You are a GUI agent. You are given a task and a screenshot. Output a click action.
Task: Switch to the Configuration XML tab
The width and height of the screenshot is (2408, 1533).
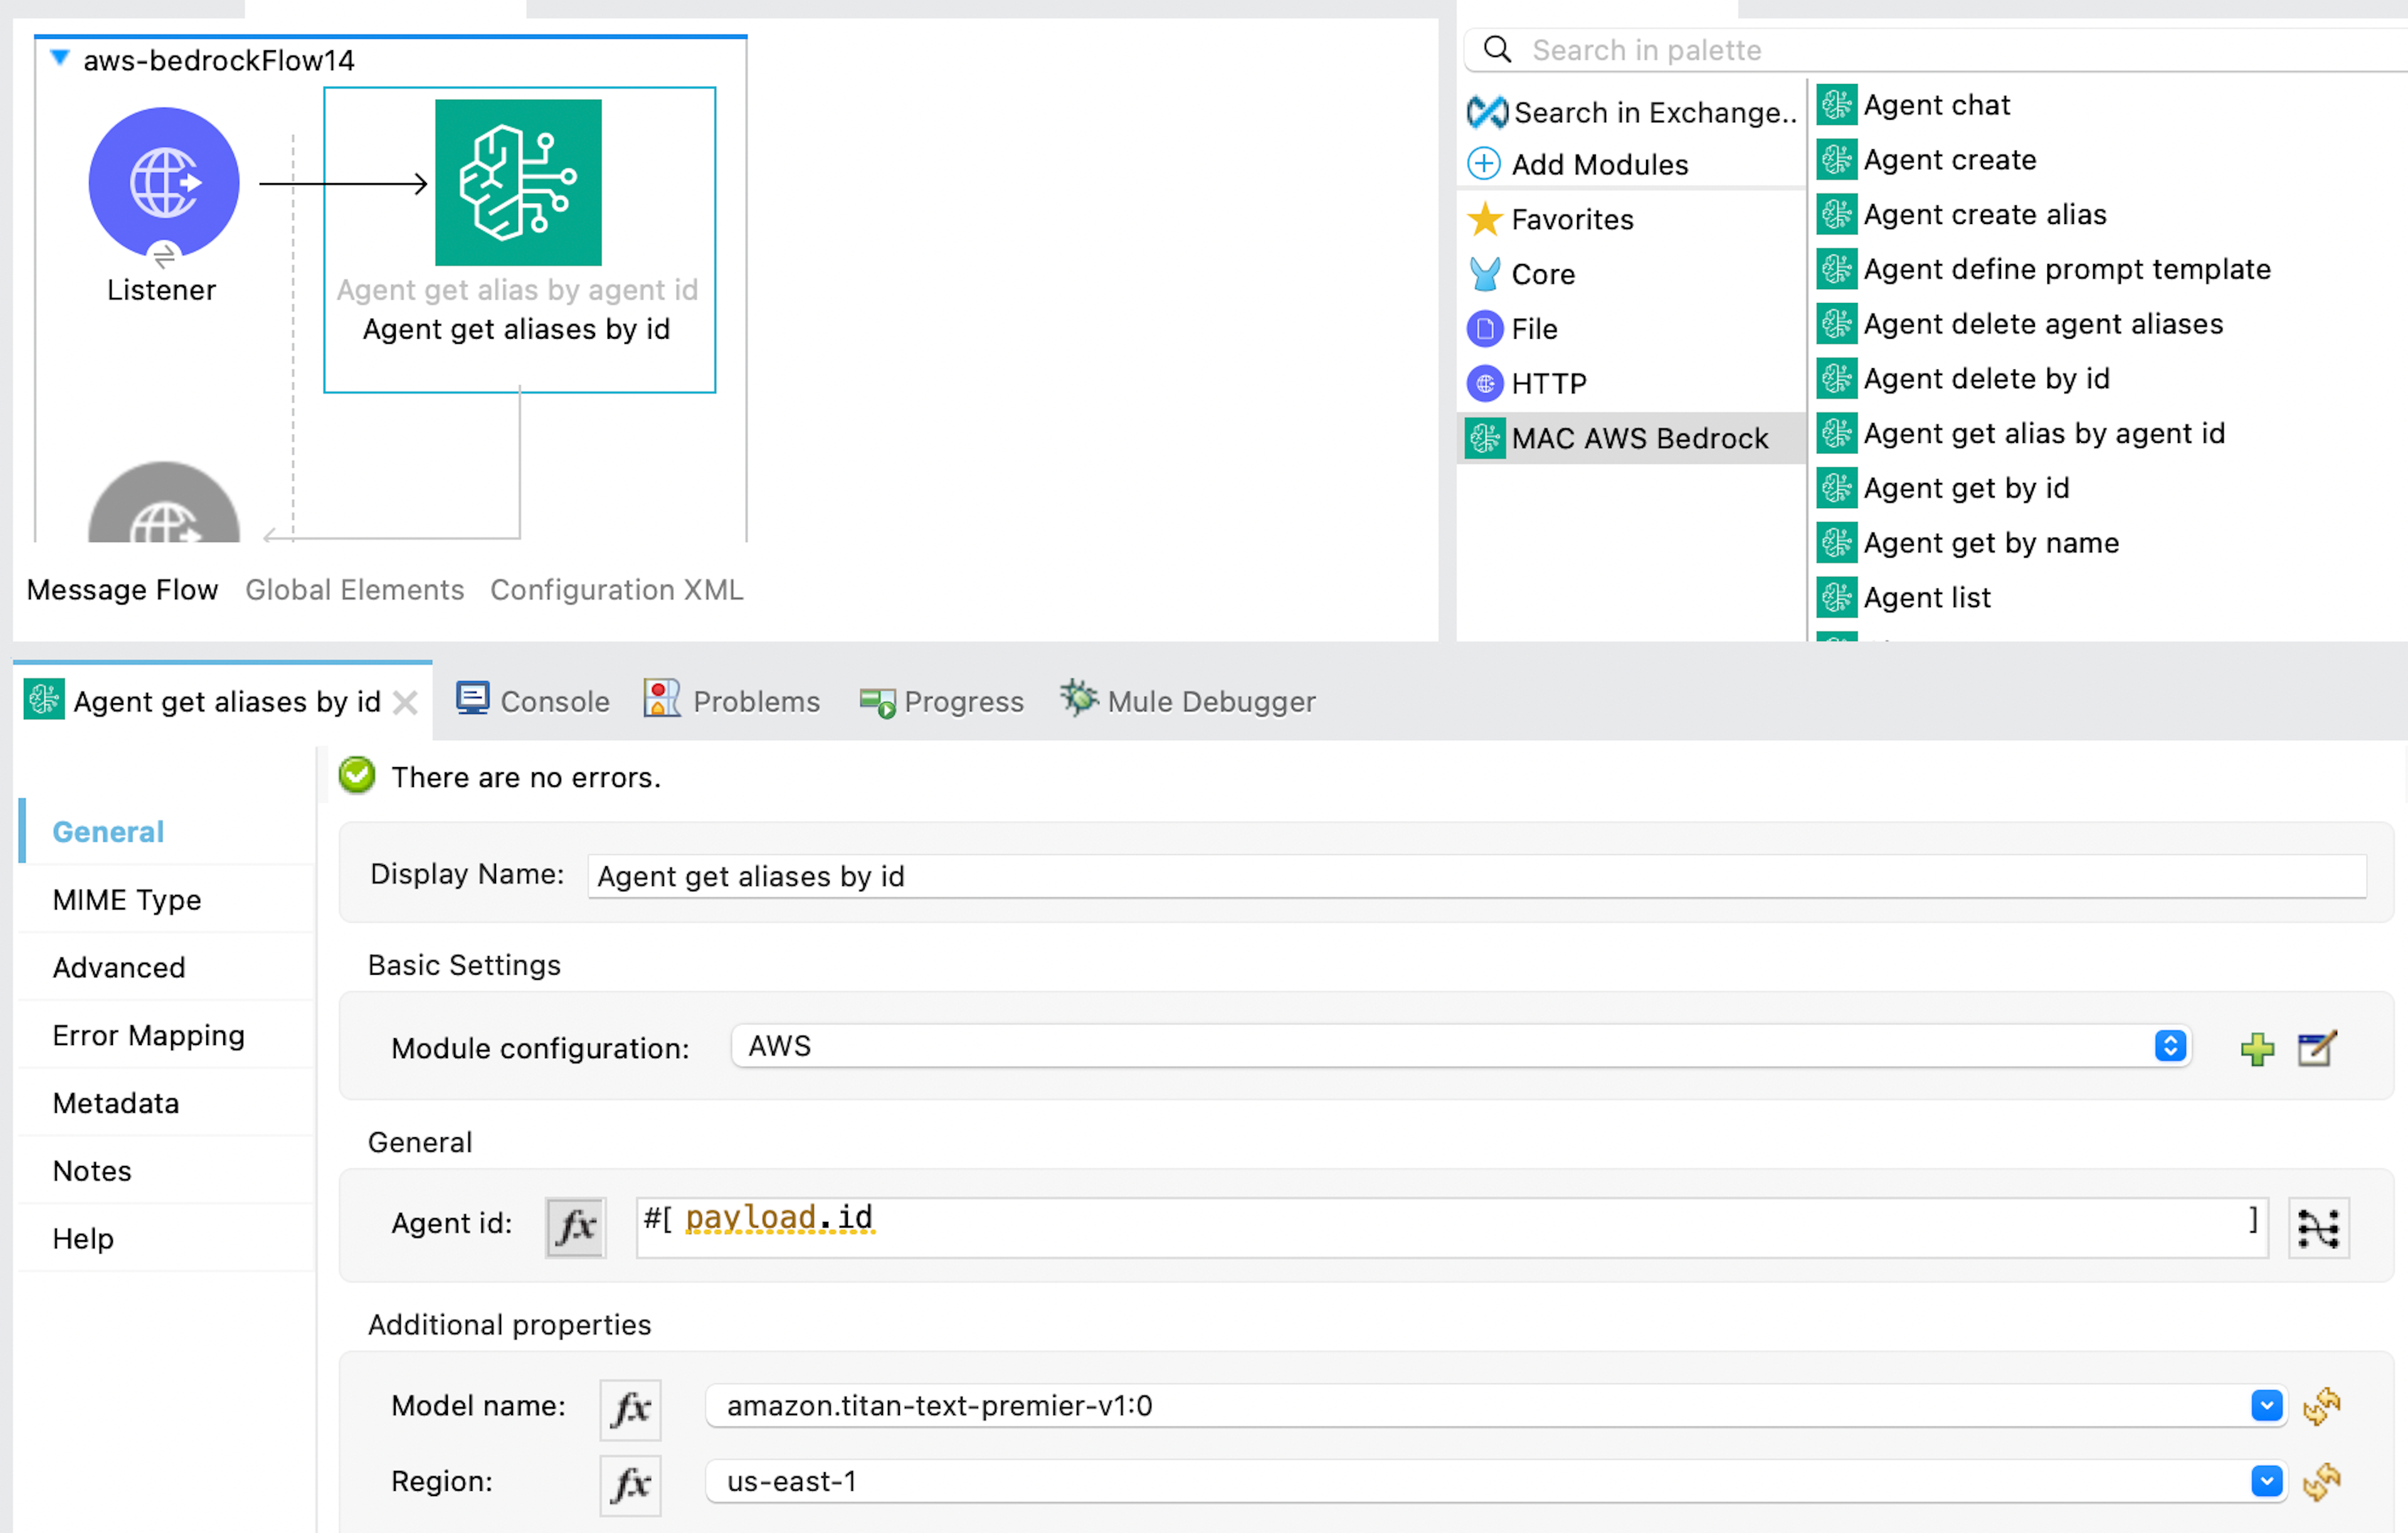tap(617, 590)
